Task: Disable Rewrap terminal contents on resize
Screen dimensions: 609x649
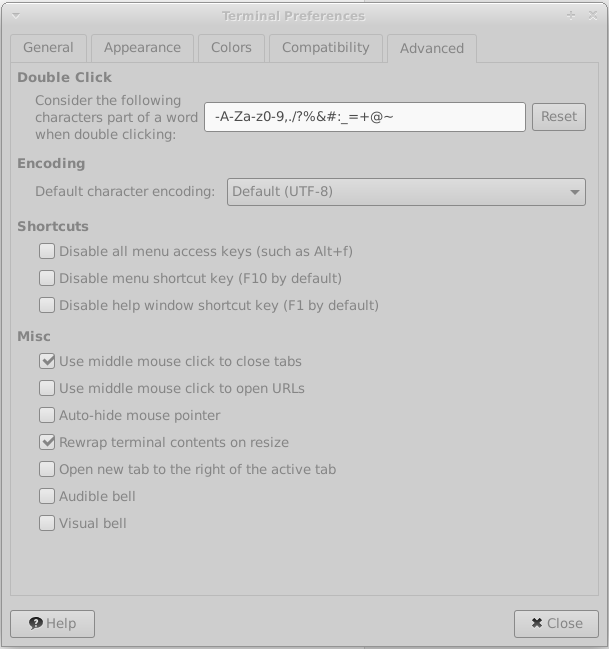Action: click(x=47, y=442)
